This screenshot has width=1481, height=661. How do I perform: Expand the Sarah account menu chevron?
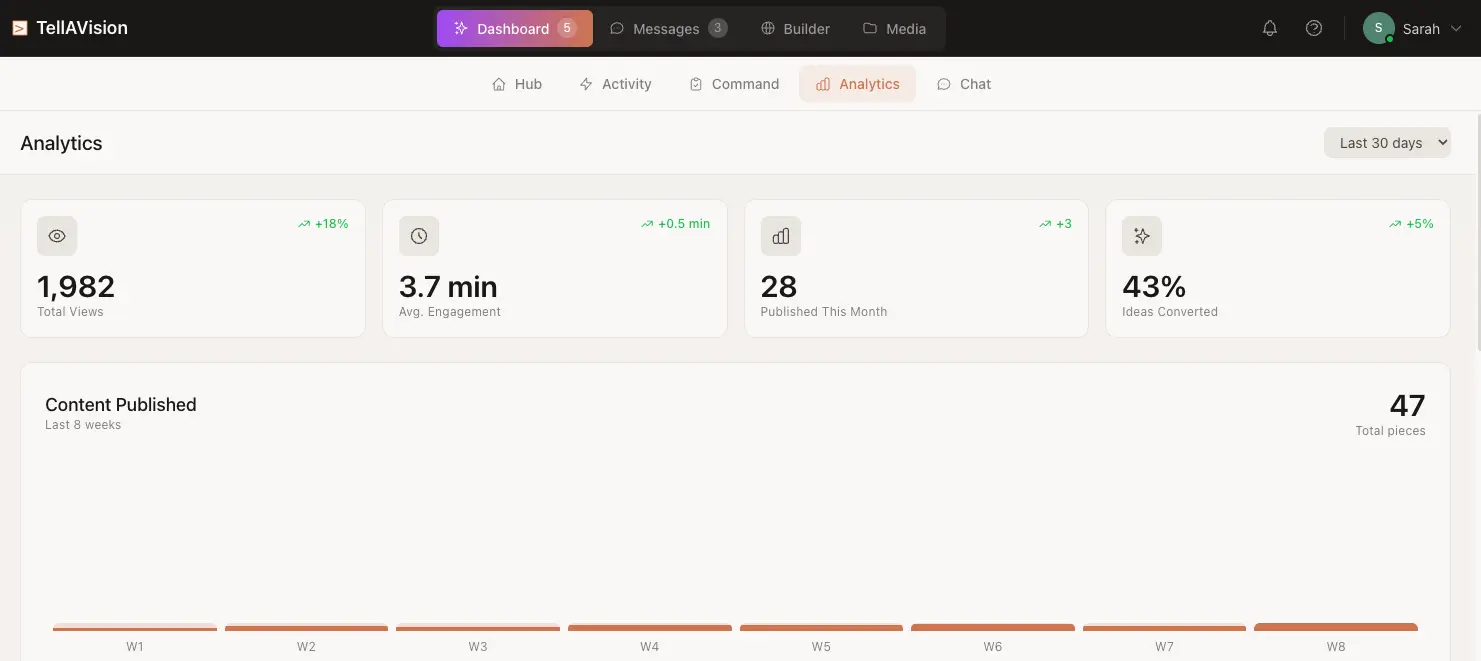click(x=1455, y=29)
